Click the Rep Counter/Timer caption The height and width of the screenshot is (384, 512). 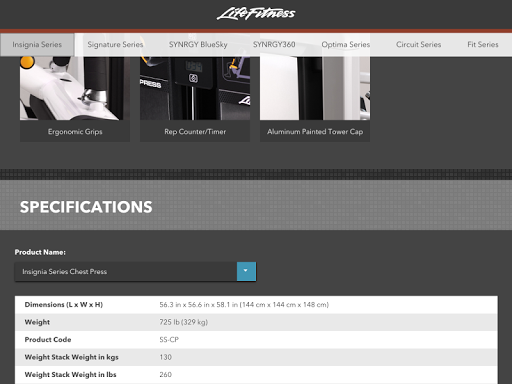click(195, 132)
